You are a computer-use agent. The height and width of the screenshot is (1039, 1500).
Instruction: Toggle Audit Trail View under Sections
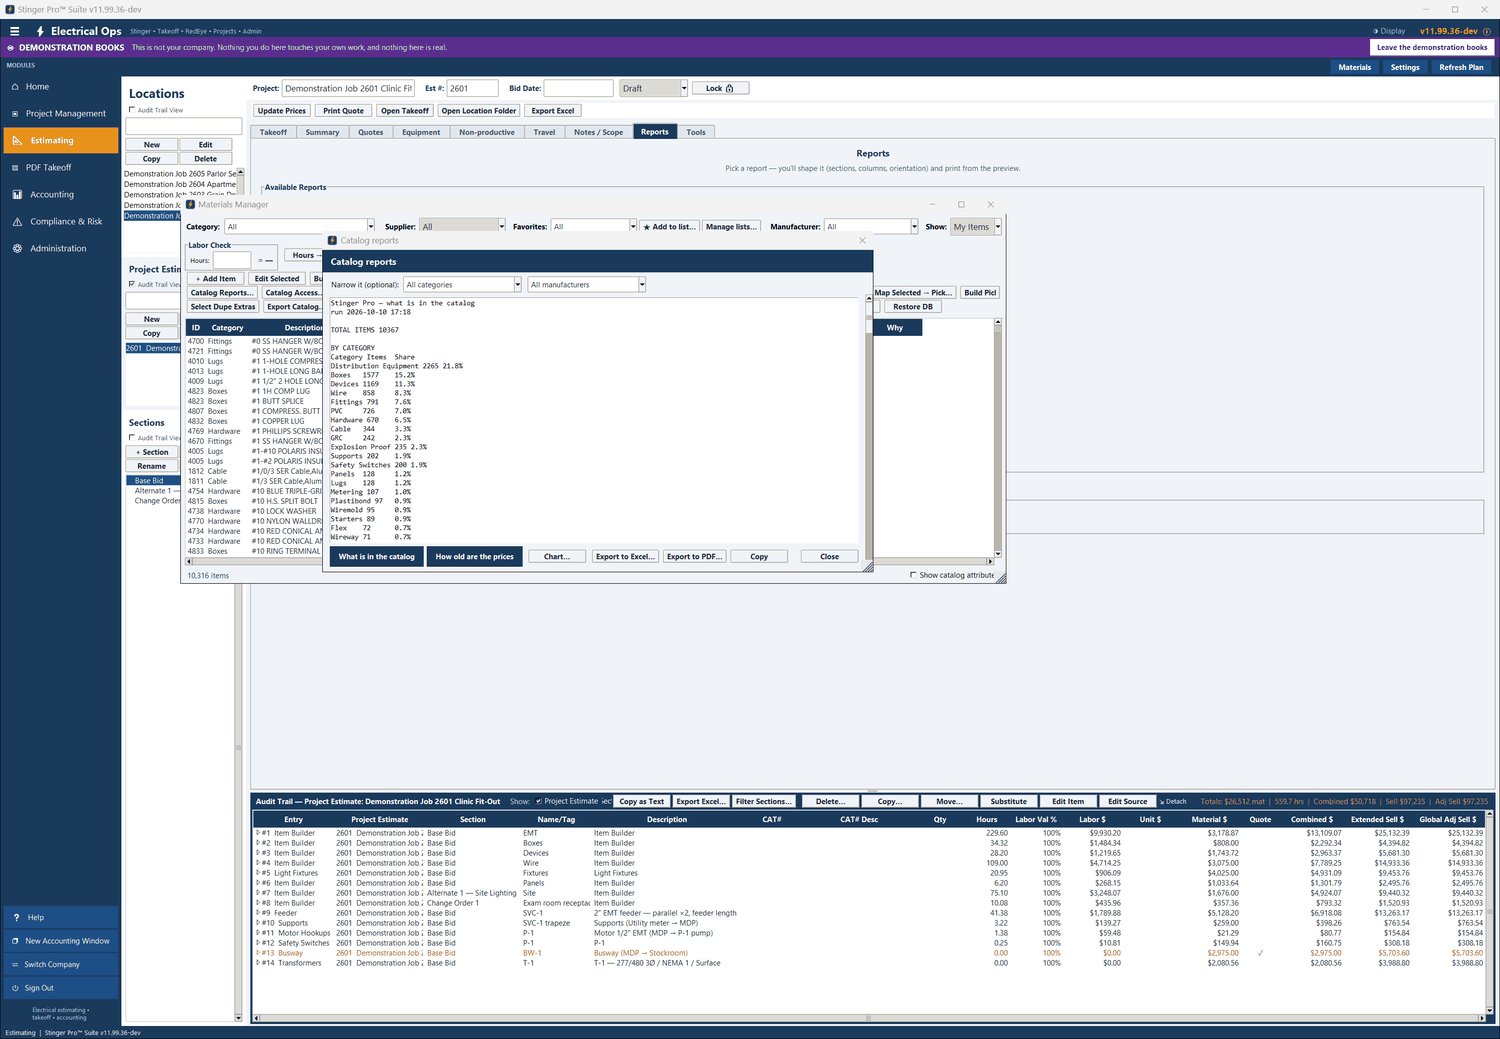(132, 438)
